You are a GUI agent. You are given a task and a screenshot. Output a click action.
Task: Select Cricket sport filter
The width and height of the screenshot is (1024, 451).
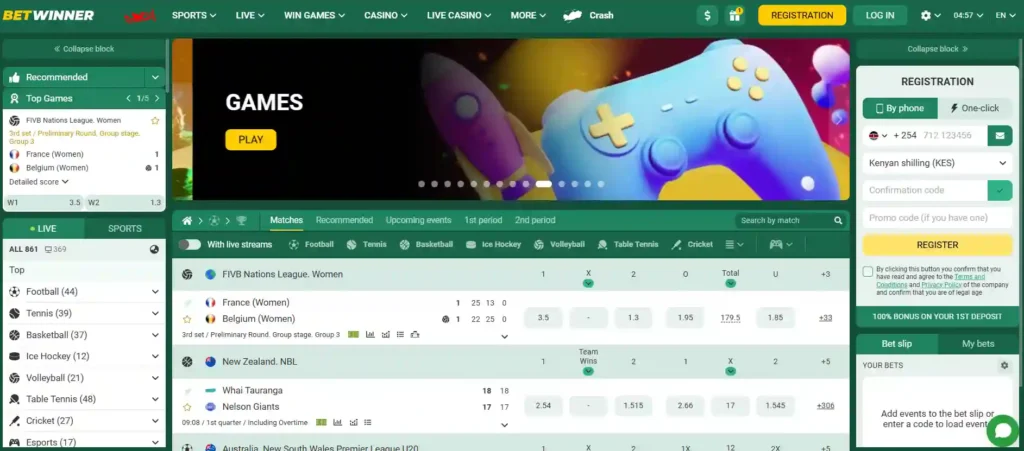click(x=692, y=244)
